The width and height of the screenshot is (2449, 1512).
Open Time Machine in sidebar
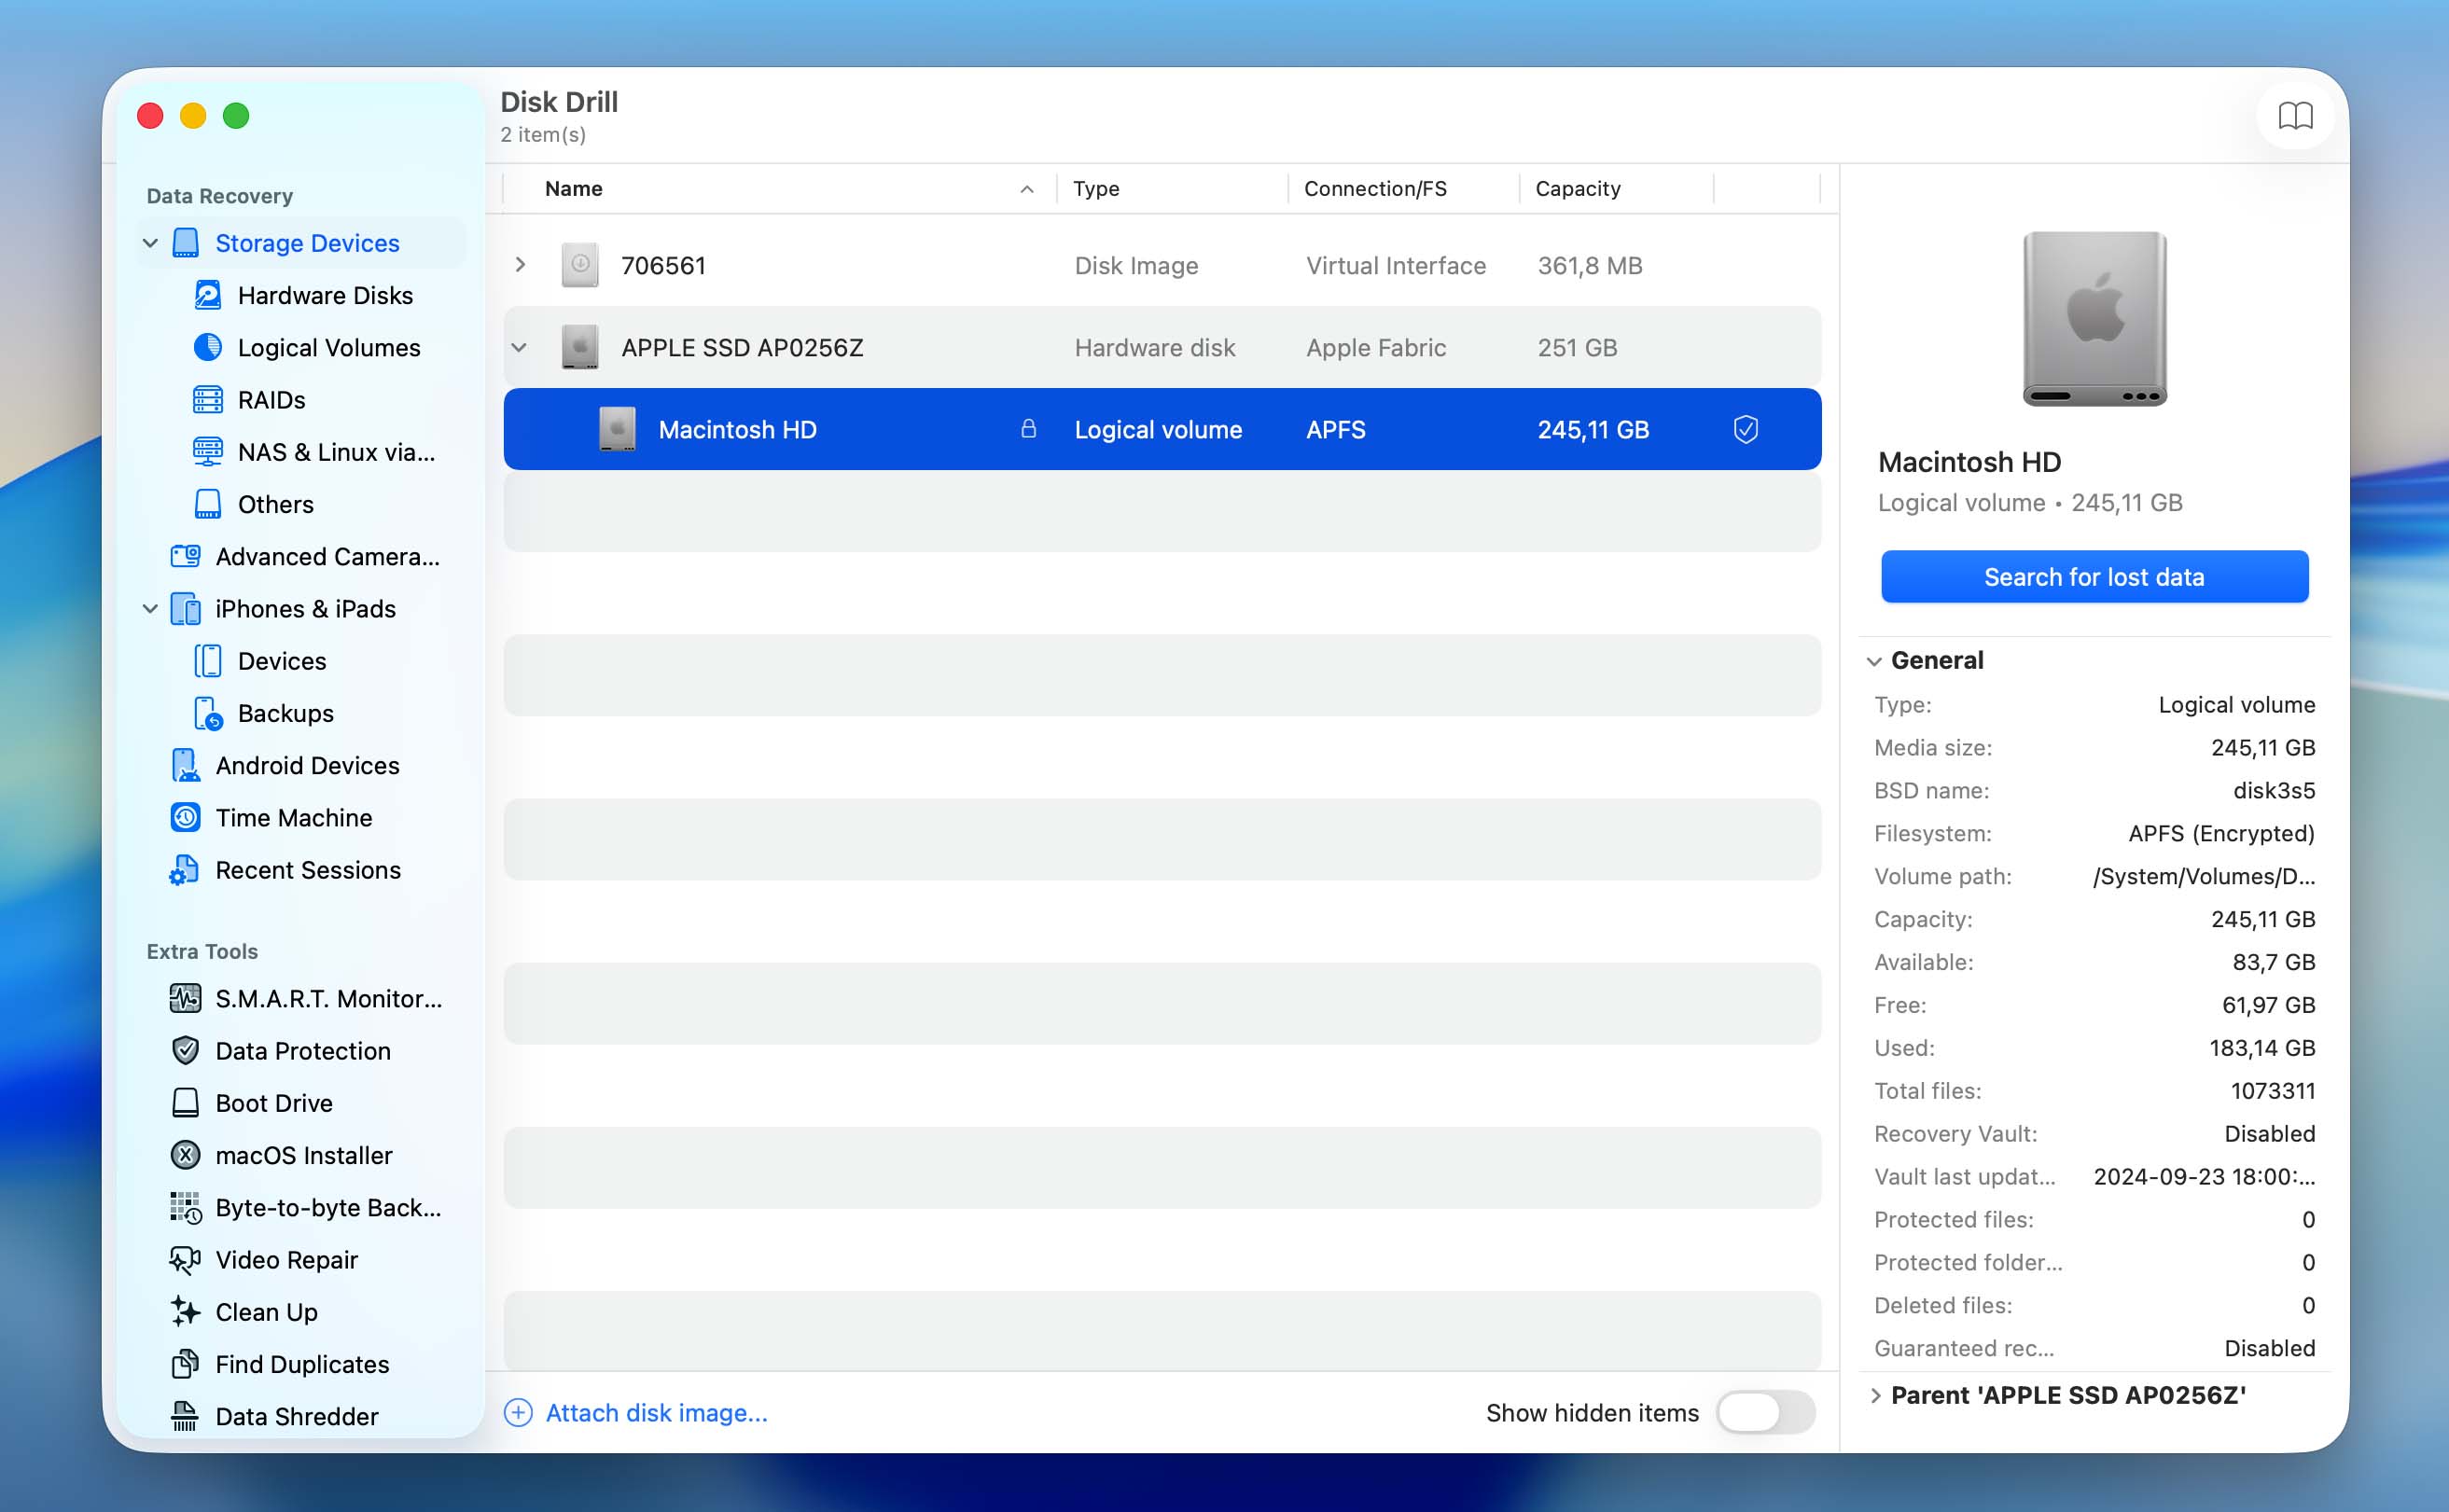click(293, 817)
